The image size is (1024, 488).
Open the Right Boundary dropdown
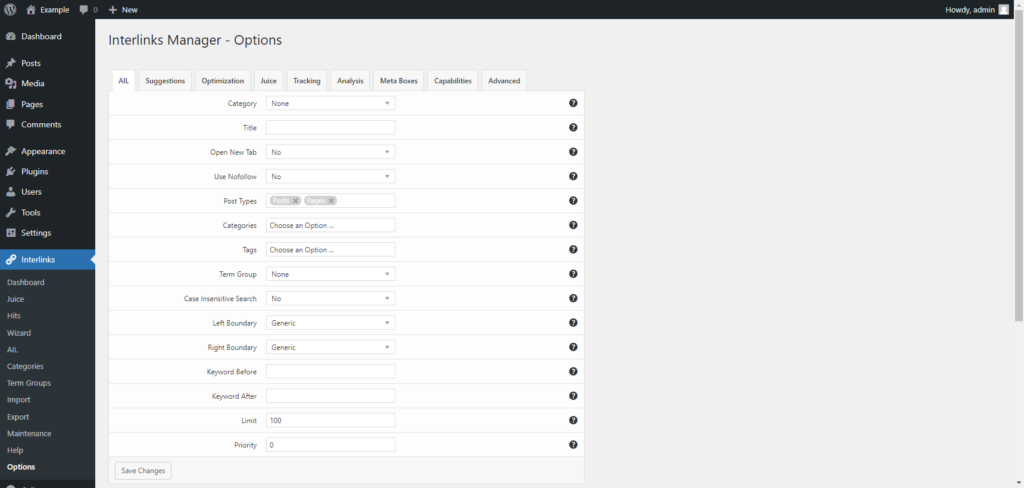(330, 347)
